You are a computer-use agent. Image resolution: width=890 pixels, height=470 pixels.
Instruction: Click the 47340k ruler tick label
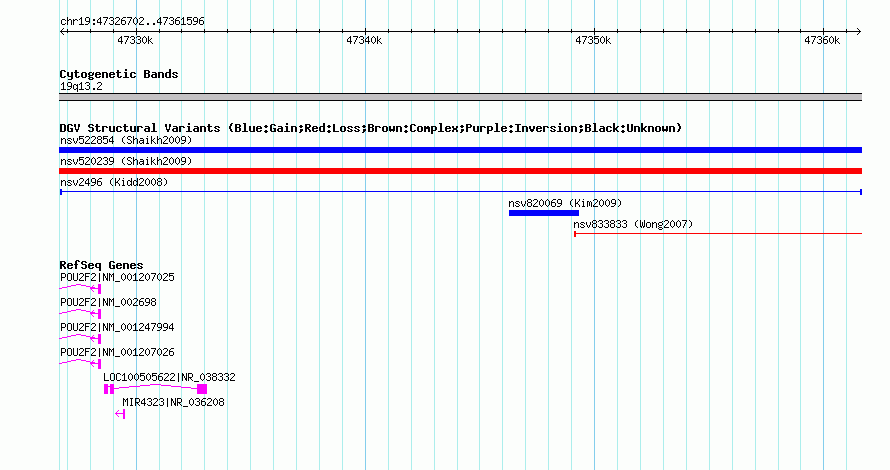364,40
